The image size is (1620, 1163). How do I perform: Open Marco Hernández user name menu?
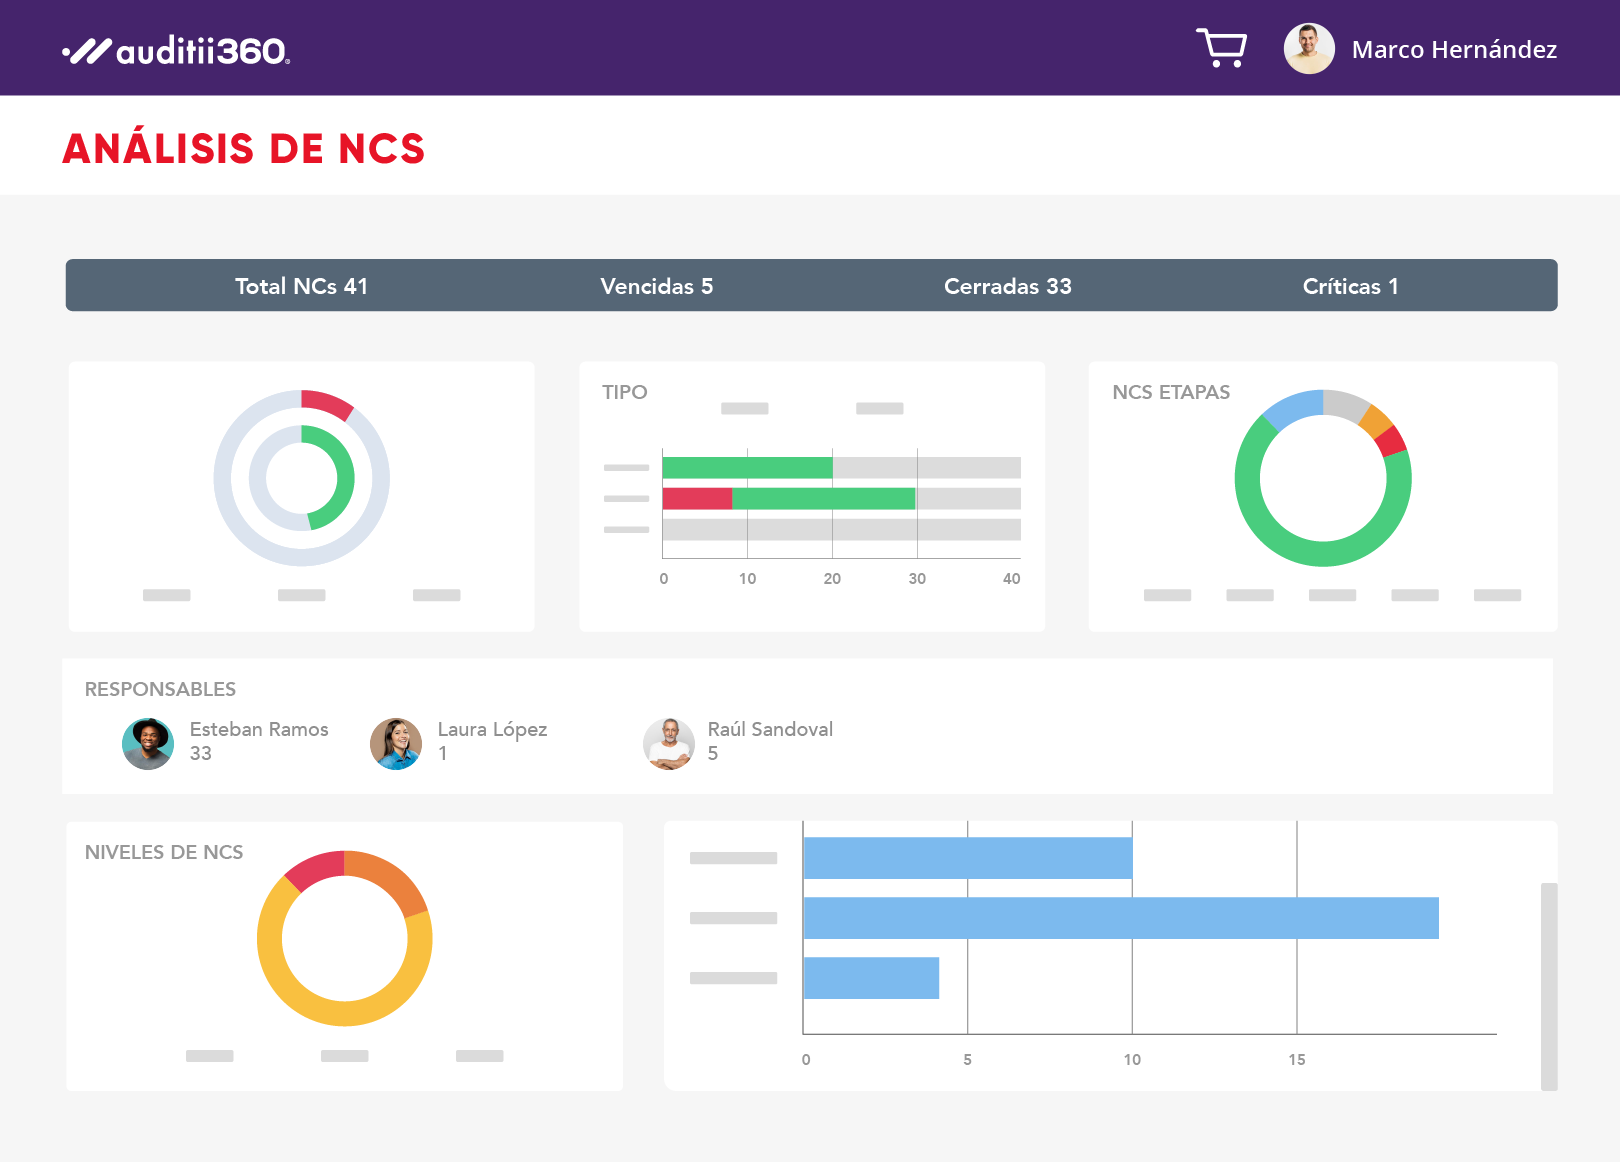point(1454,50)
